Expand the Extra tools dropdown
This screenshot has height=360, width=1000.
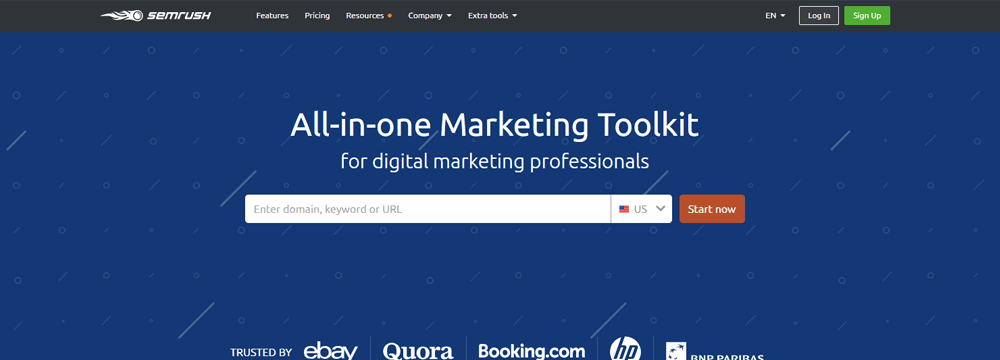(492, 15)
